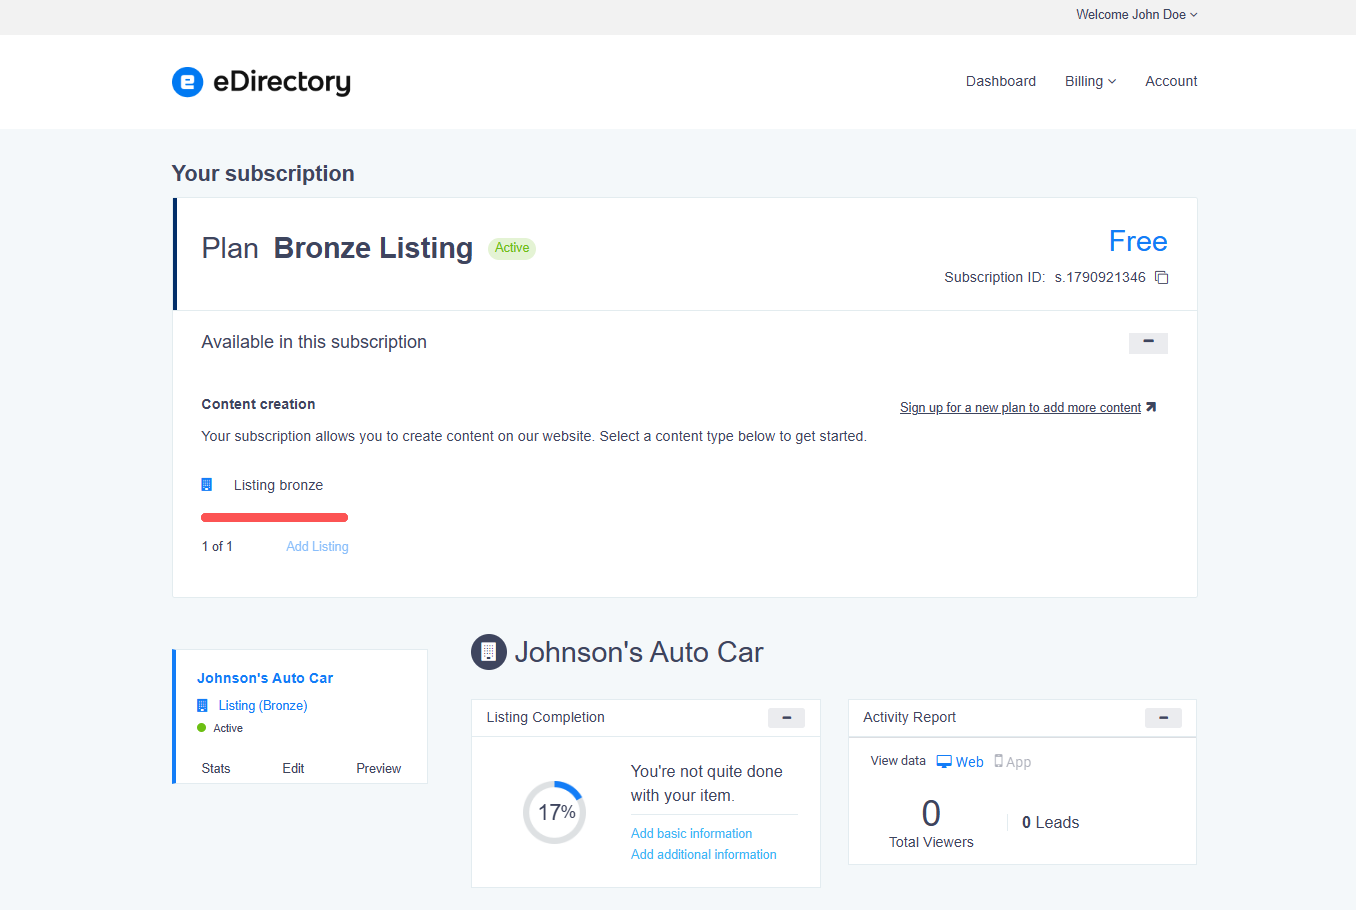
Task: Click the Total Viewers count
Action: [931, 813]
